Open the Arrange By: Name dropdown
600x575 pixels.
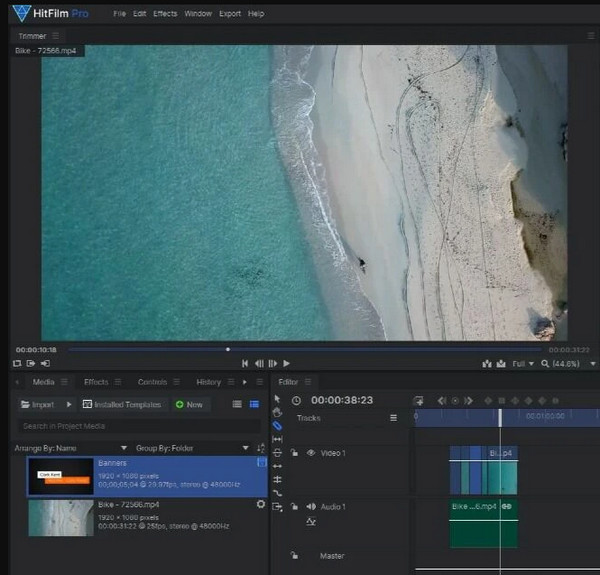coord(71,448)
